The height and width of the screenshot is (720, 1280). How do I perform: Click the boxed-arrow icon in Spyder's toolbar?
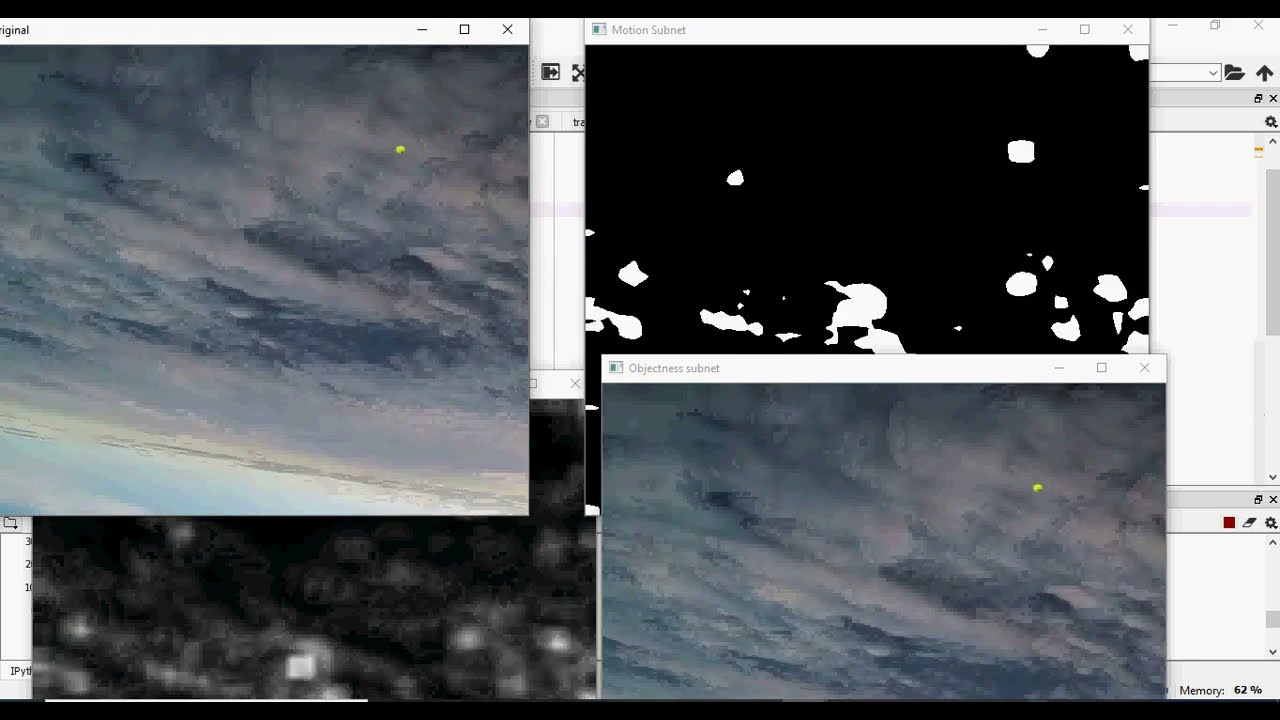tap(550, 72)
